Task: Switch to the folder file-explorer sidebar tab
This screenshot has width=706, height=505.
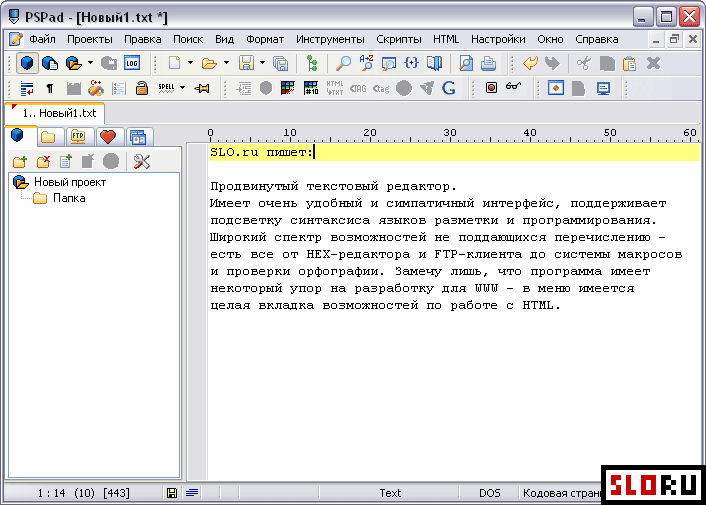Action: click(x=48, y=136)
